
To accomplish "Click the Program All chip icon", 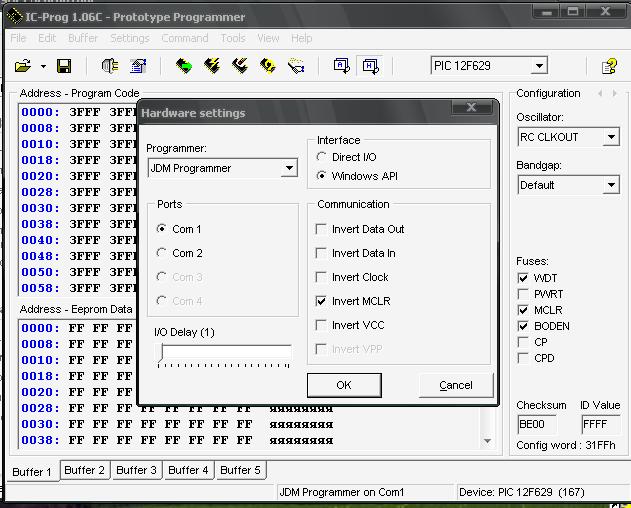I will coord(212,66).
